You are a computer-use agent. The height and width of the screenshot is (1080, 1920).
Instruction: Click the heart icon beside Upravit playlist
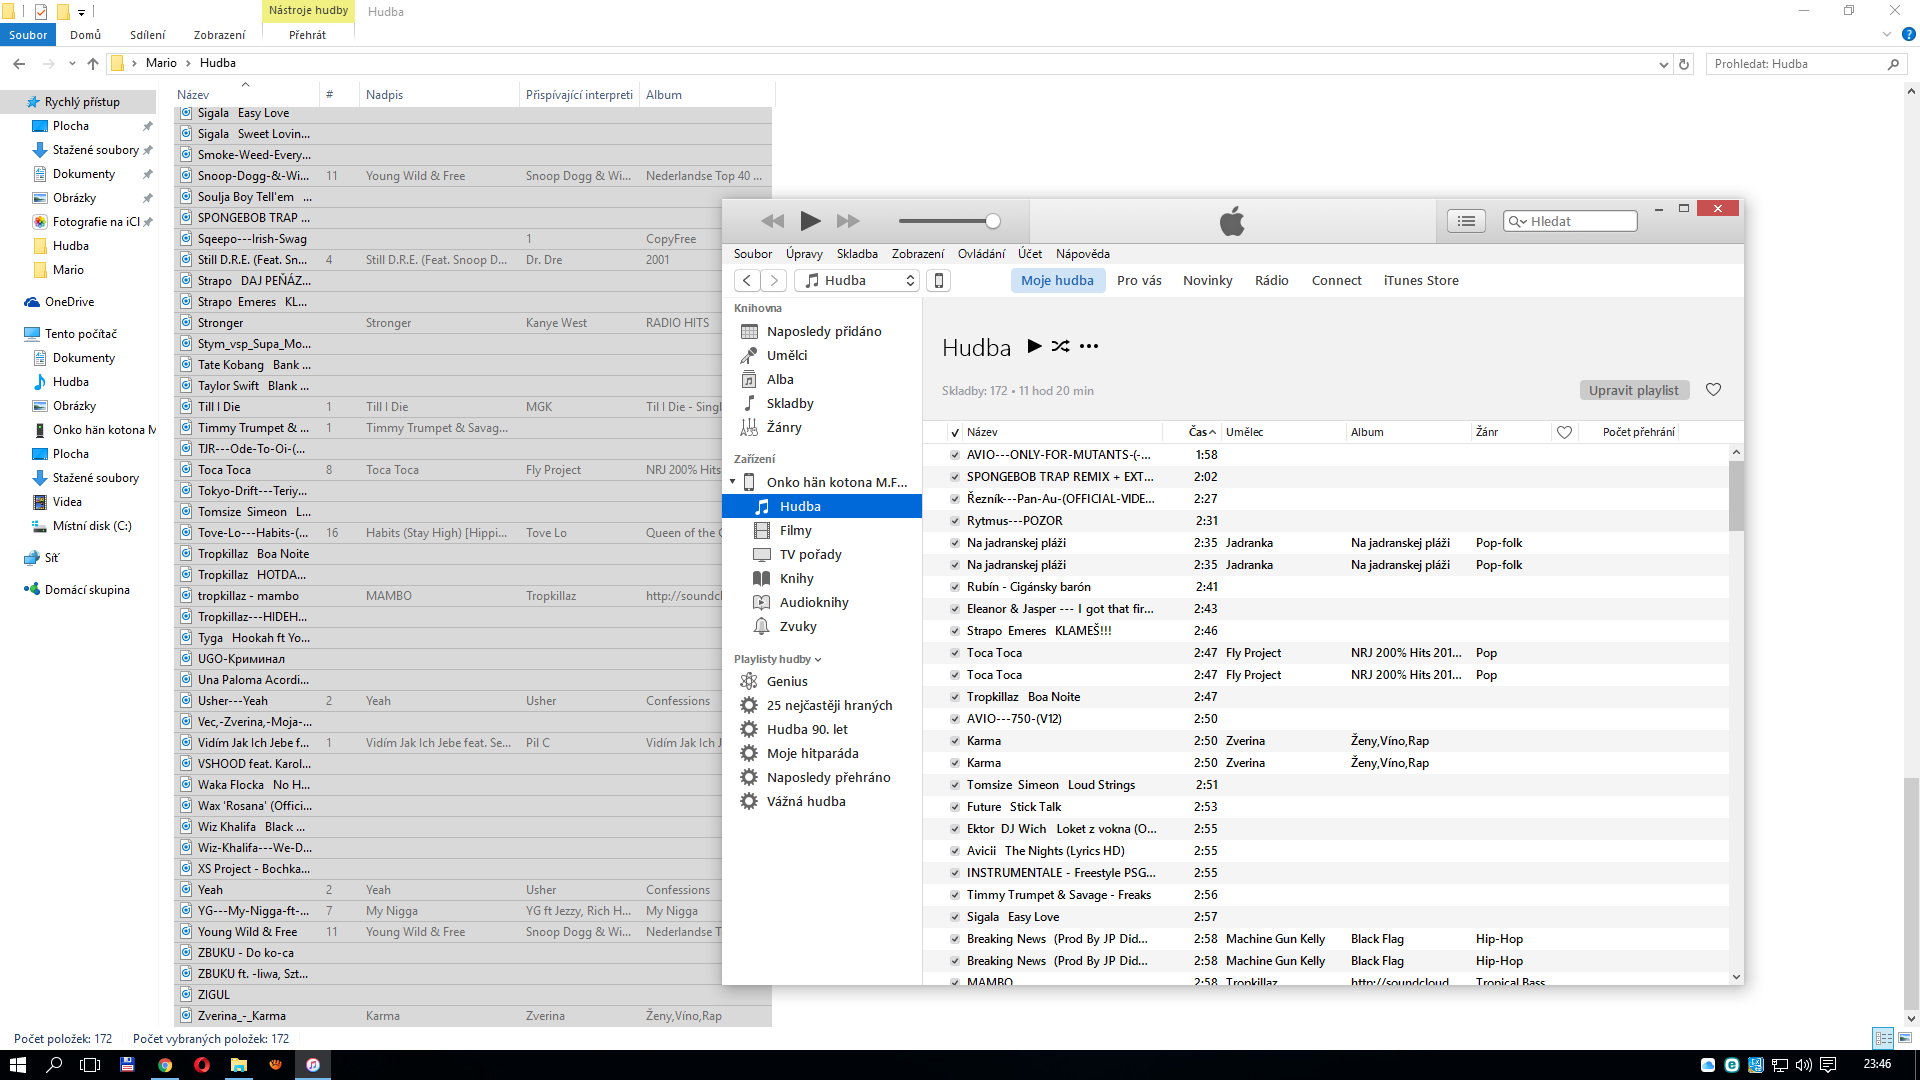1713,390
